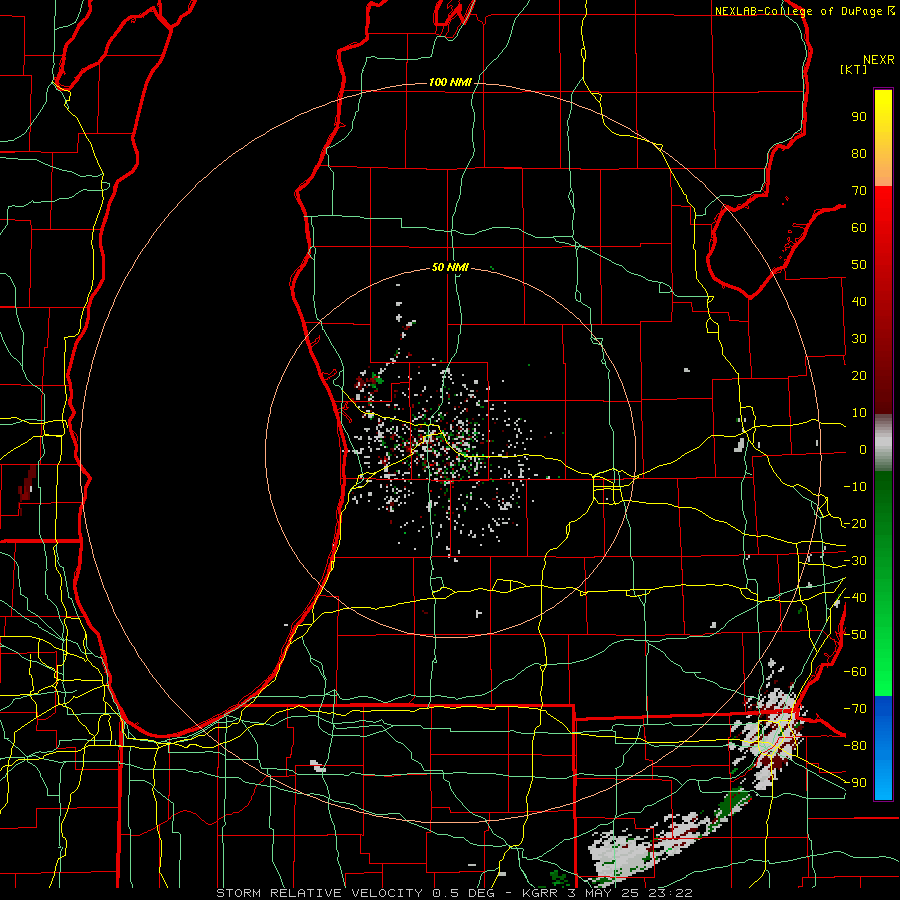The image size is (900, 900).
Task: Click the NEXR label above the color bar
Action: (879, 60)
